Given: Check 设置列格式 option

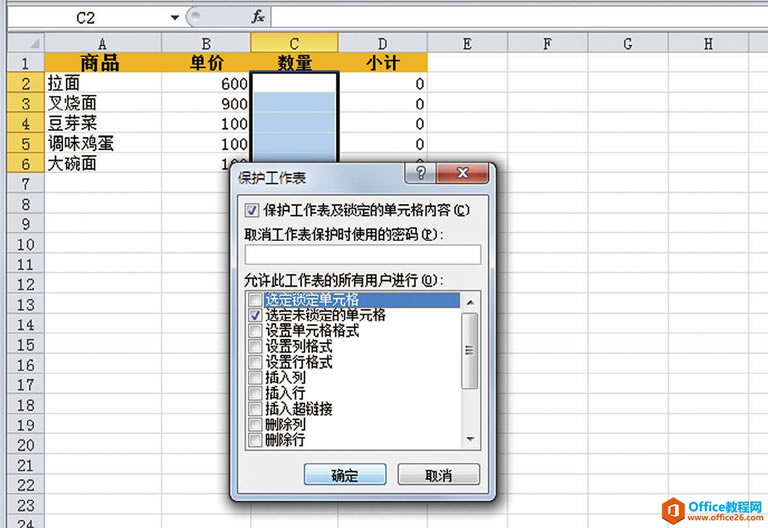Looking at the screenshot, I should [x=255, y=346].
